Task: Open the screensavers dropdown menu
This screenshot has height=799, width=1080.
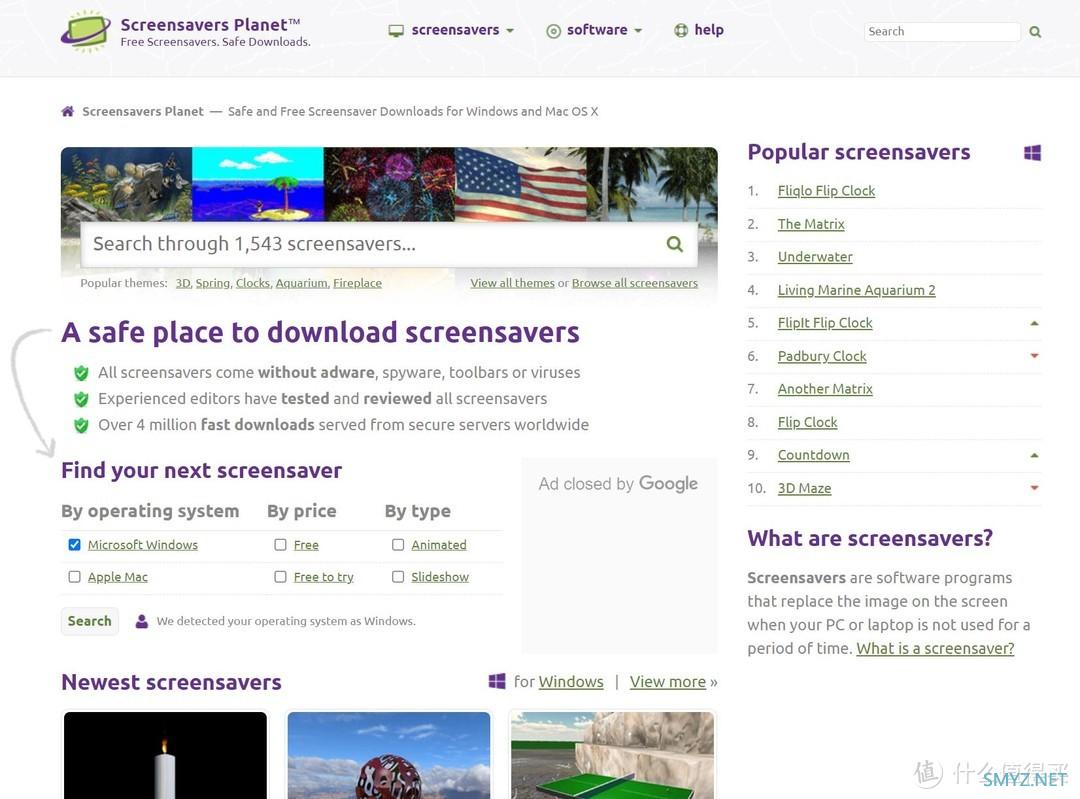Action: click(x=452, y=30)
